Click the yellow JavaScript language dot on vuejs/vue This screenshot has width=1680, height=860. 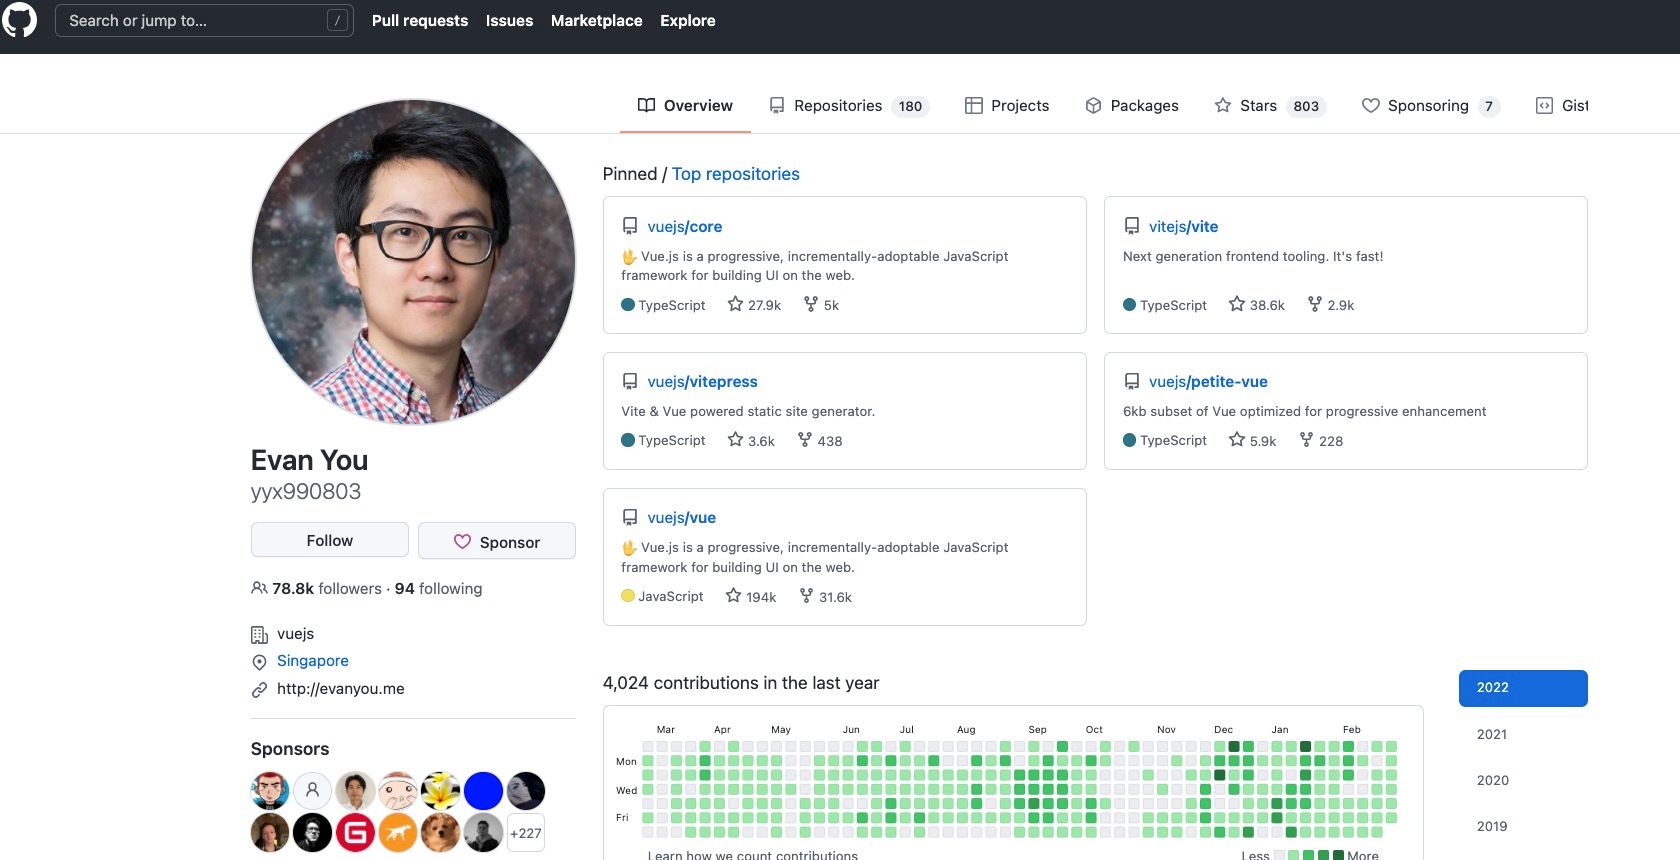pyautogui.click(x=628, y=596)
